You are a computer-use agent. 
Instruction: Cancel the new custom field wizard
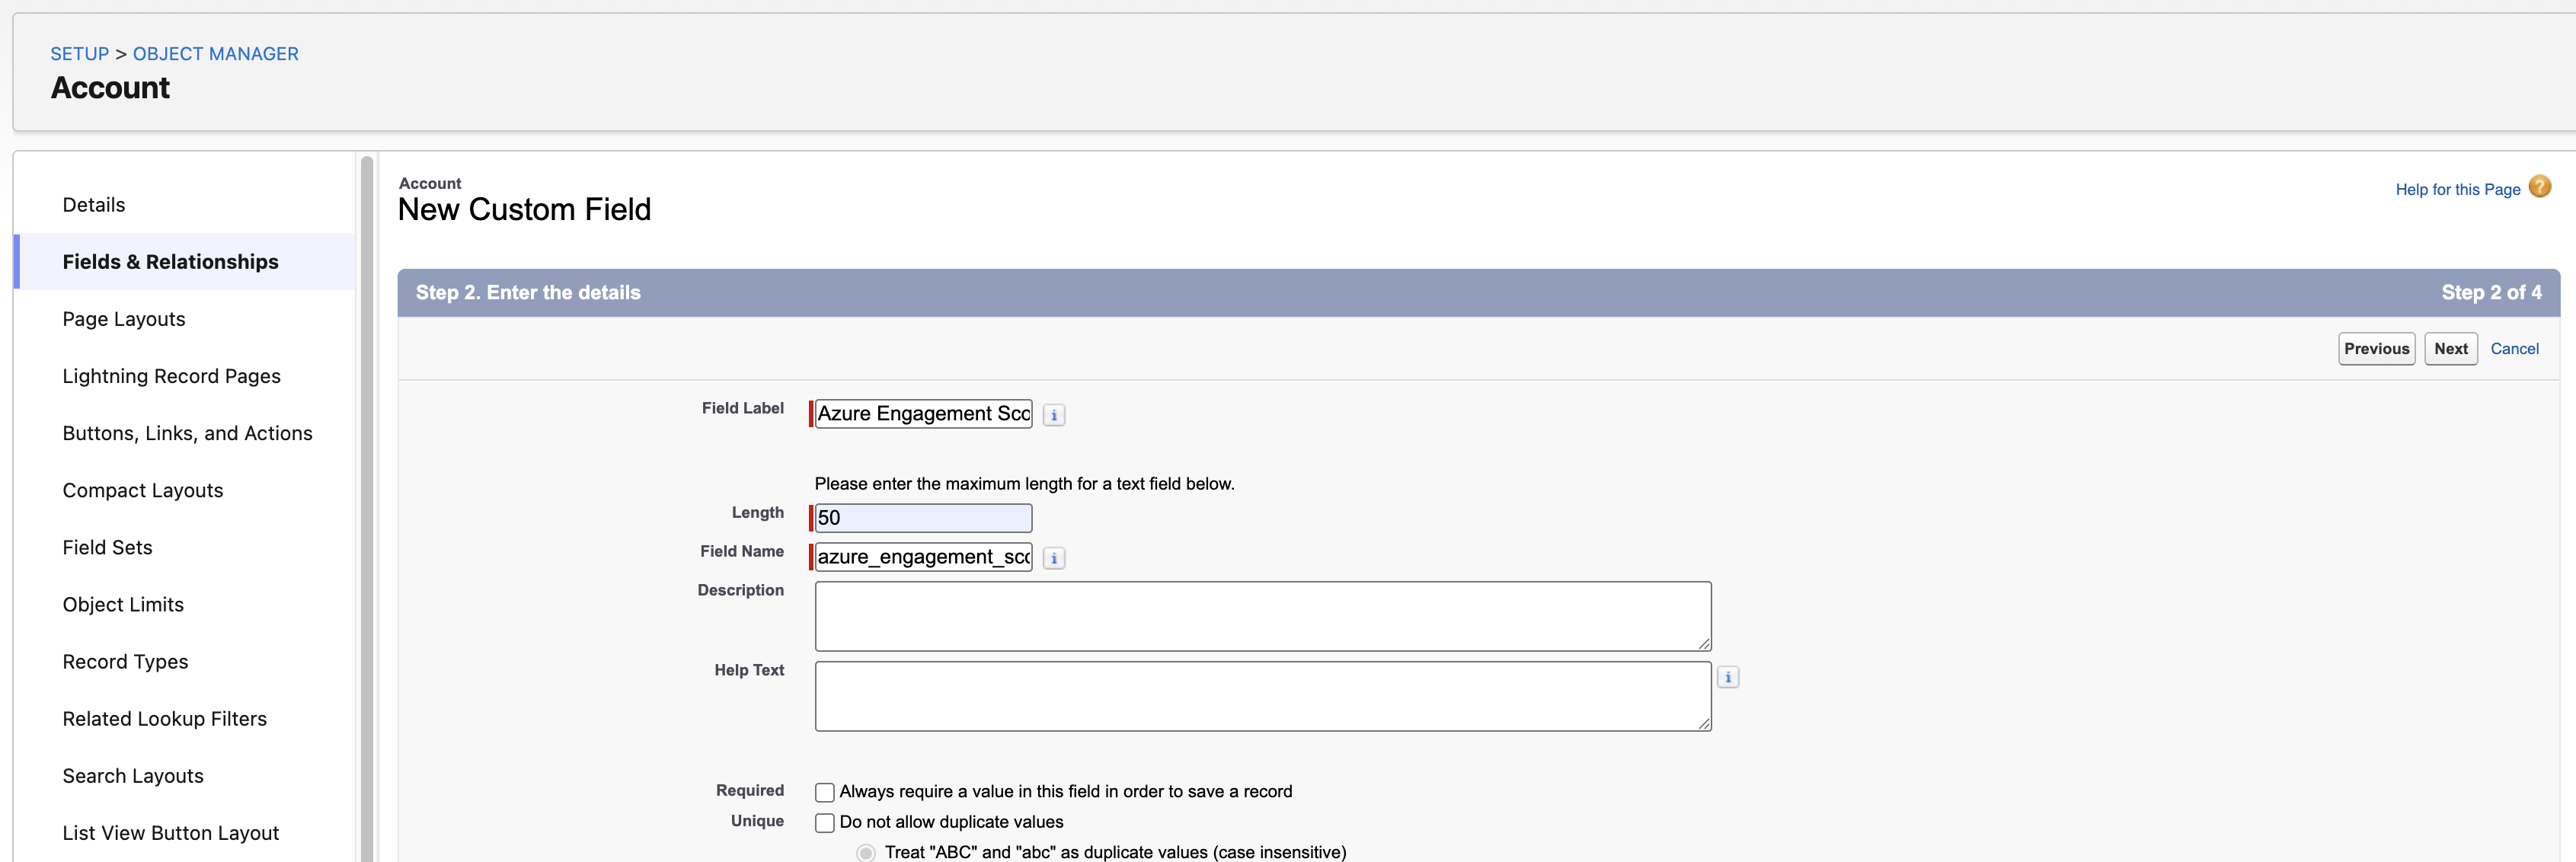pos(2514,349)
